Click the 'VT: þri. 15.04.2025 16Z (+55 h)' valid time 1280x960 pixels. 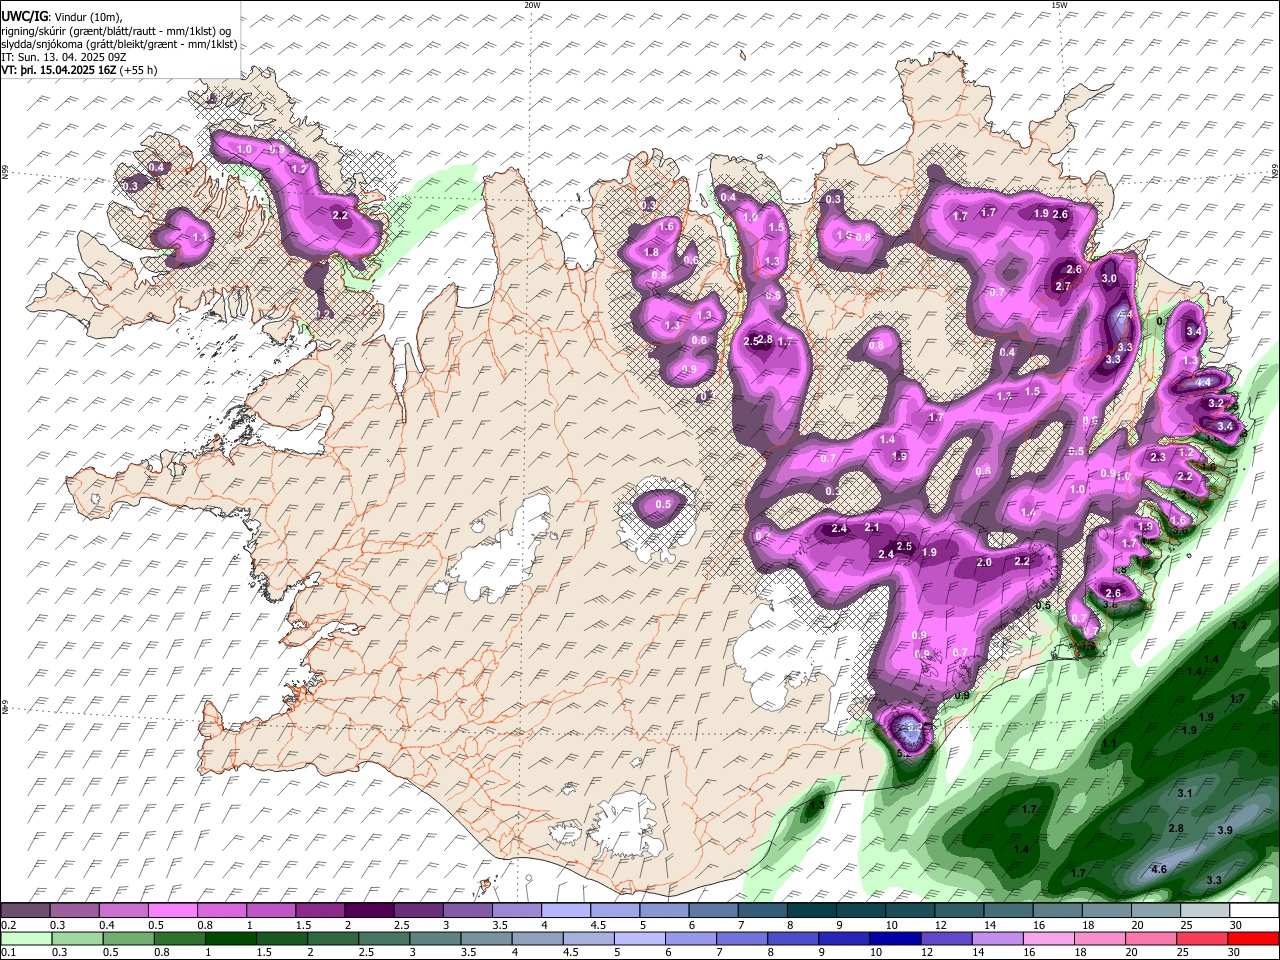pyautogui.click(x=79, y=71)
